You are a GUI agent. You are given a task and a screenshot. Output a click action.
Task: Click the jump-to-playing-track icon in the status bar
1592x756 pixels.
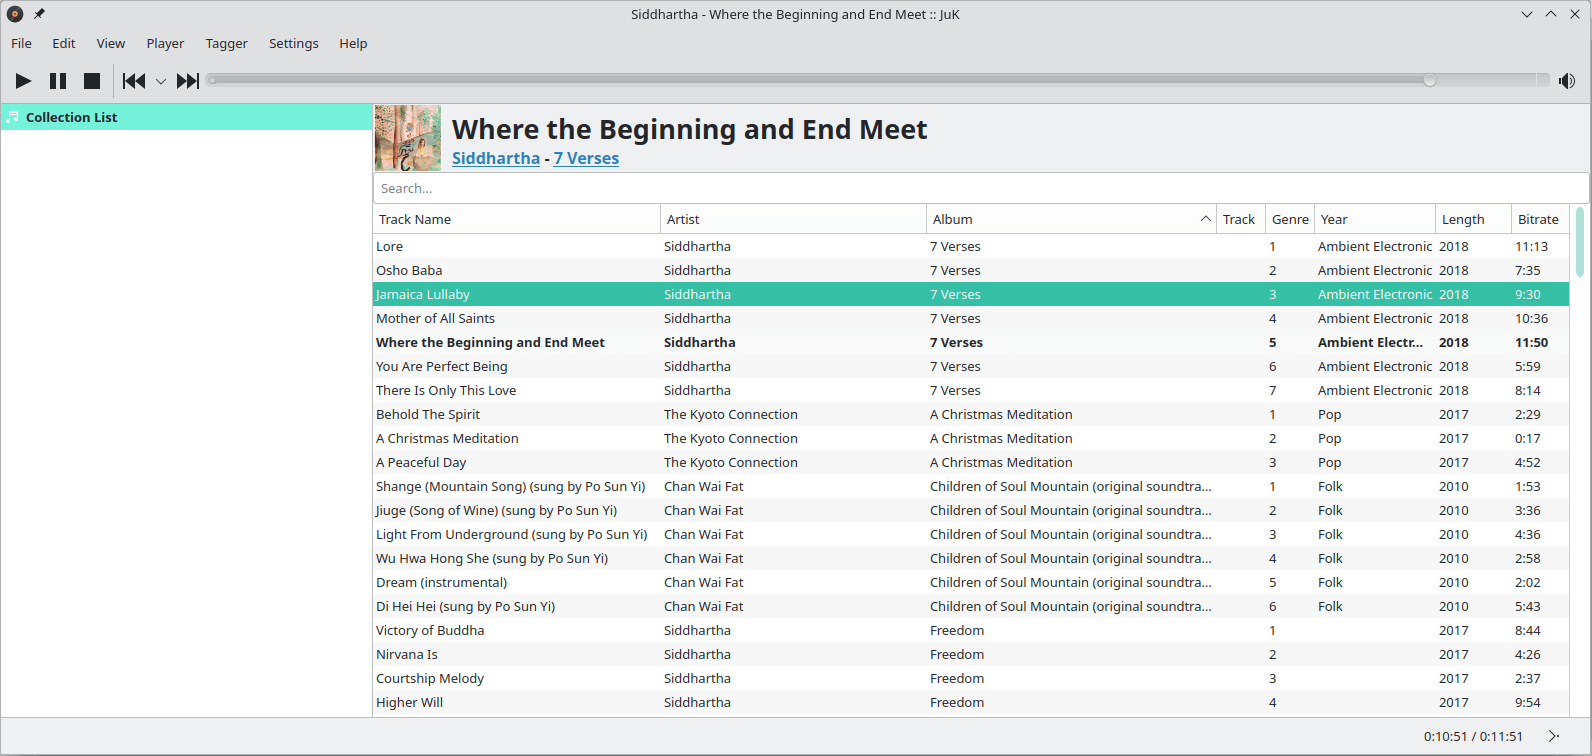click(x=1554, y=736)
